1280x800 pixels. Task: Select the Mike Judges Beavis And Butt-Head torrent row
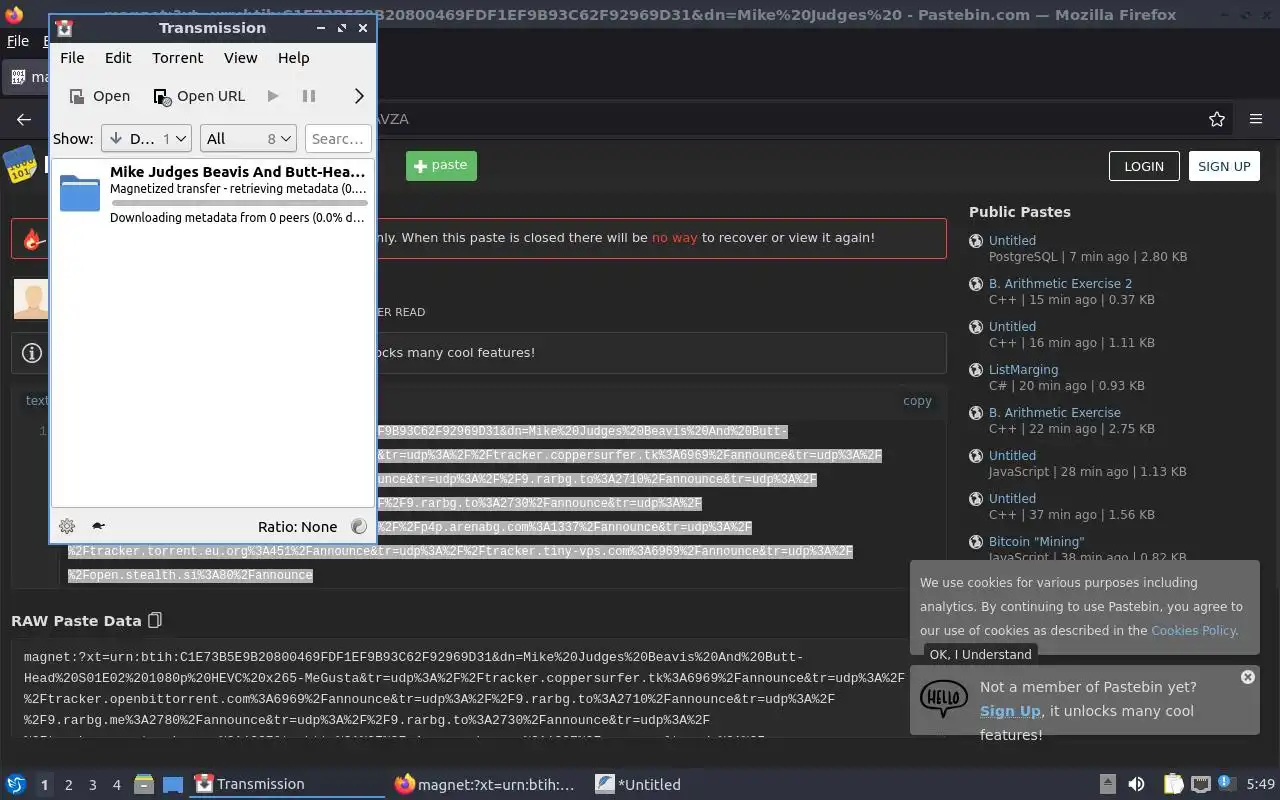(x=213, y=194)
